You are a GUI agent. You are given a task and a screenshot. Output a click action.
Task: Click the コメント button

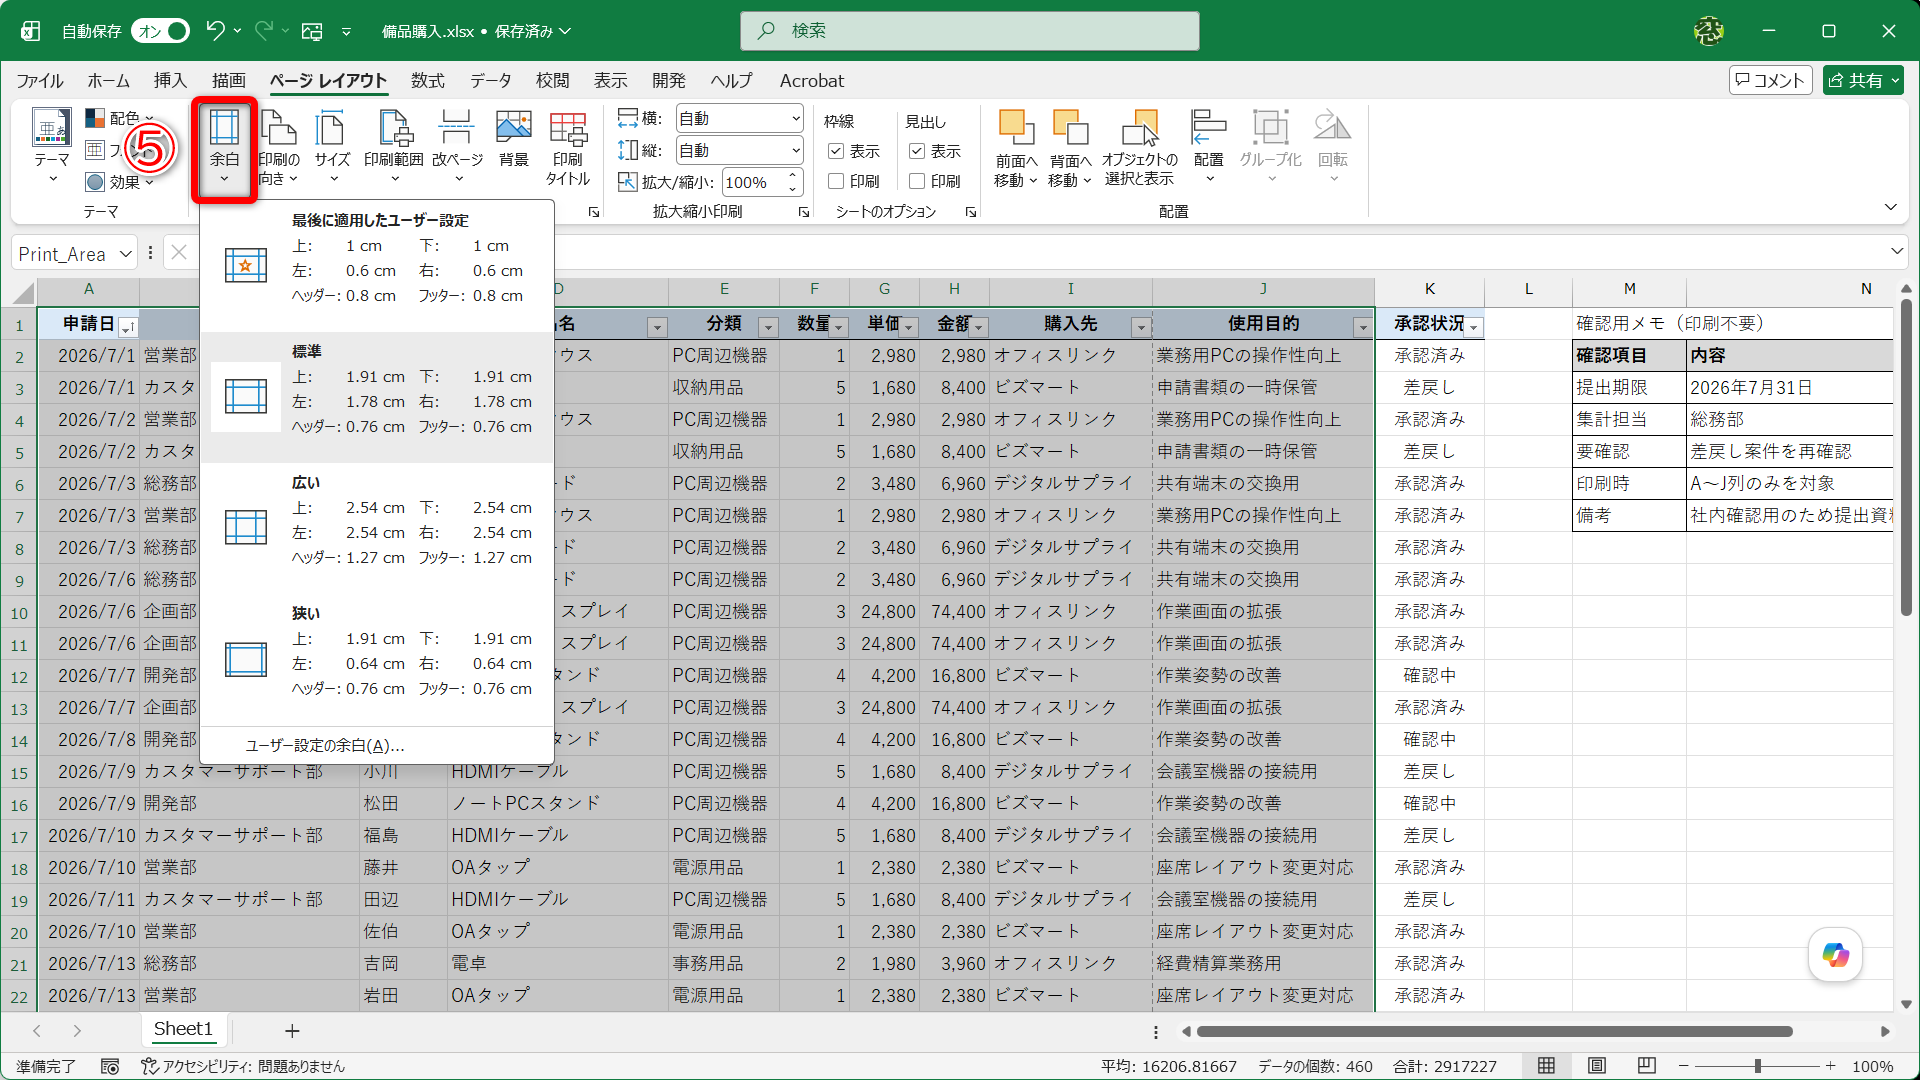(x=1770, y=81)
